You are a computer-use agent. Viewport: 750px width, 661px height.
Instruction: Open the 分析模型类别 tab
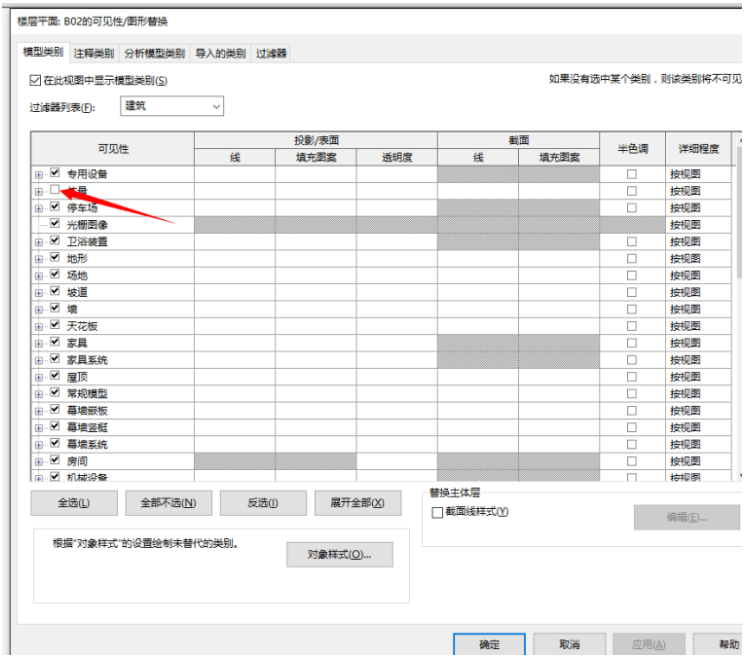tap(155, 53)
